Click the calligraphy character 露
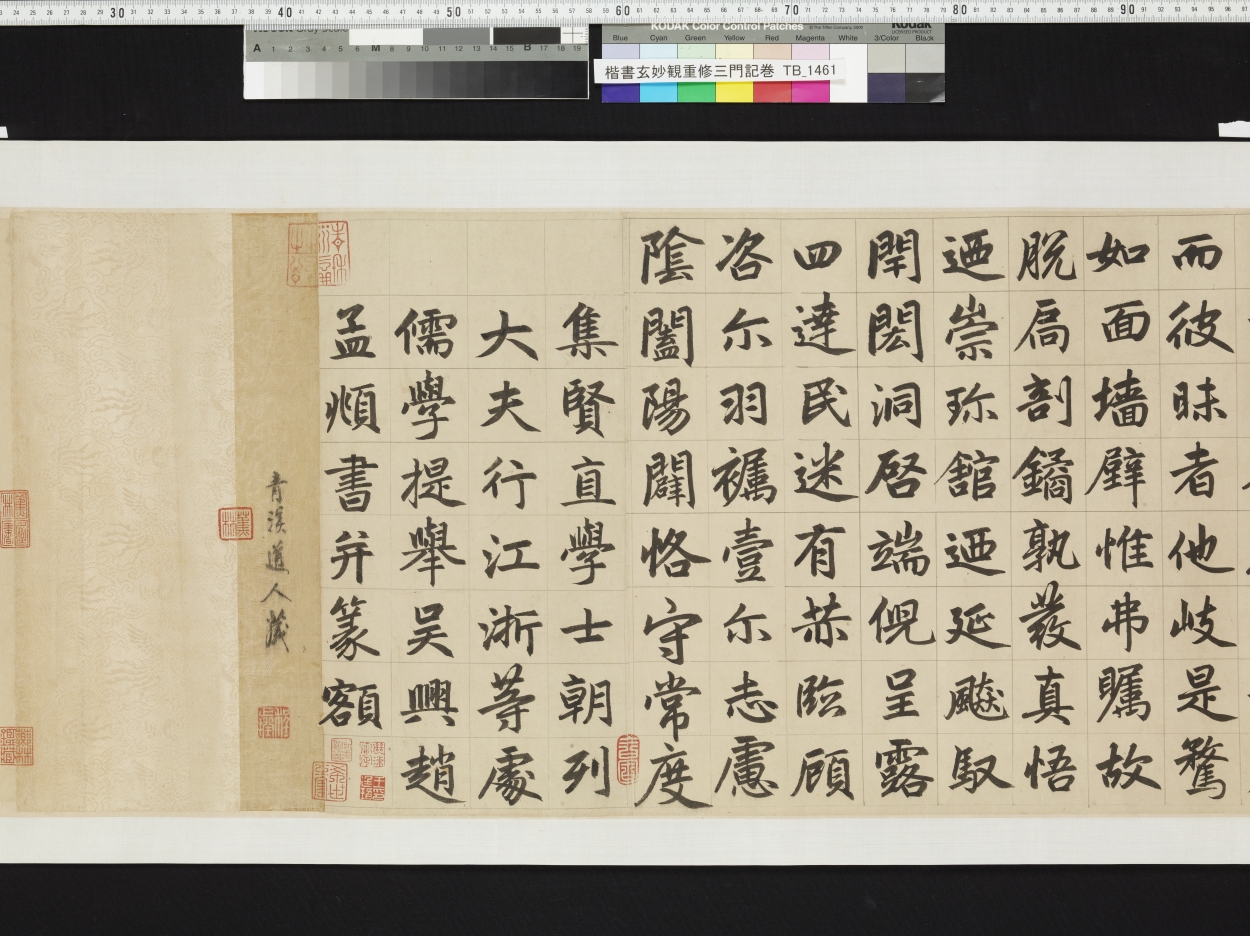1250x936 pixels. [903, 770]
